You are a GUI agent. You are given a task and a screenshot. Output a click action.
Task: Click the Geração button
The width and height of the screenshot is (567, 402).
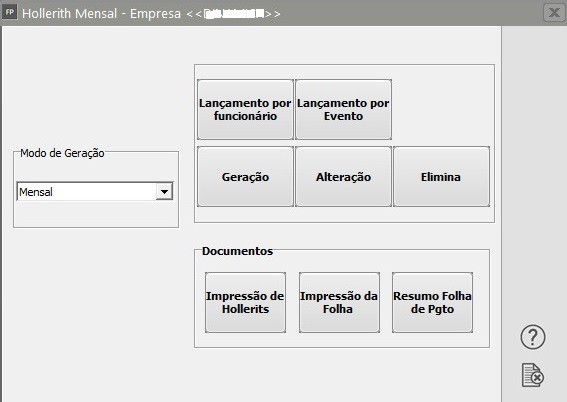click(245, 177)
